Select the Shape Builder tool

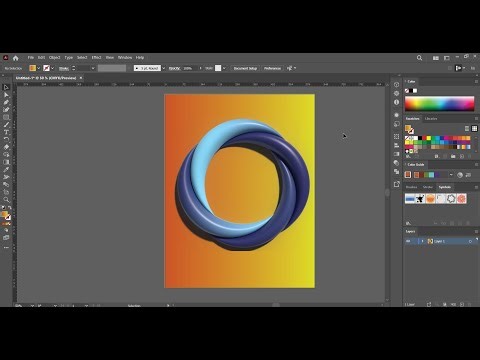6,155
